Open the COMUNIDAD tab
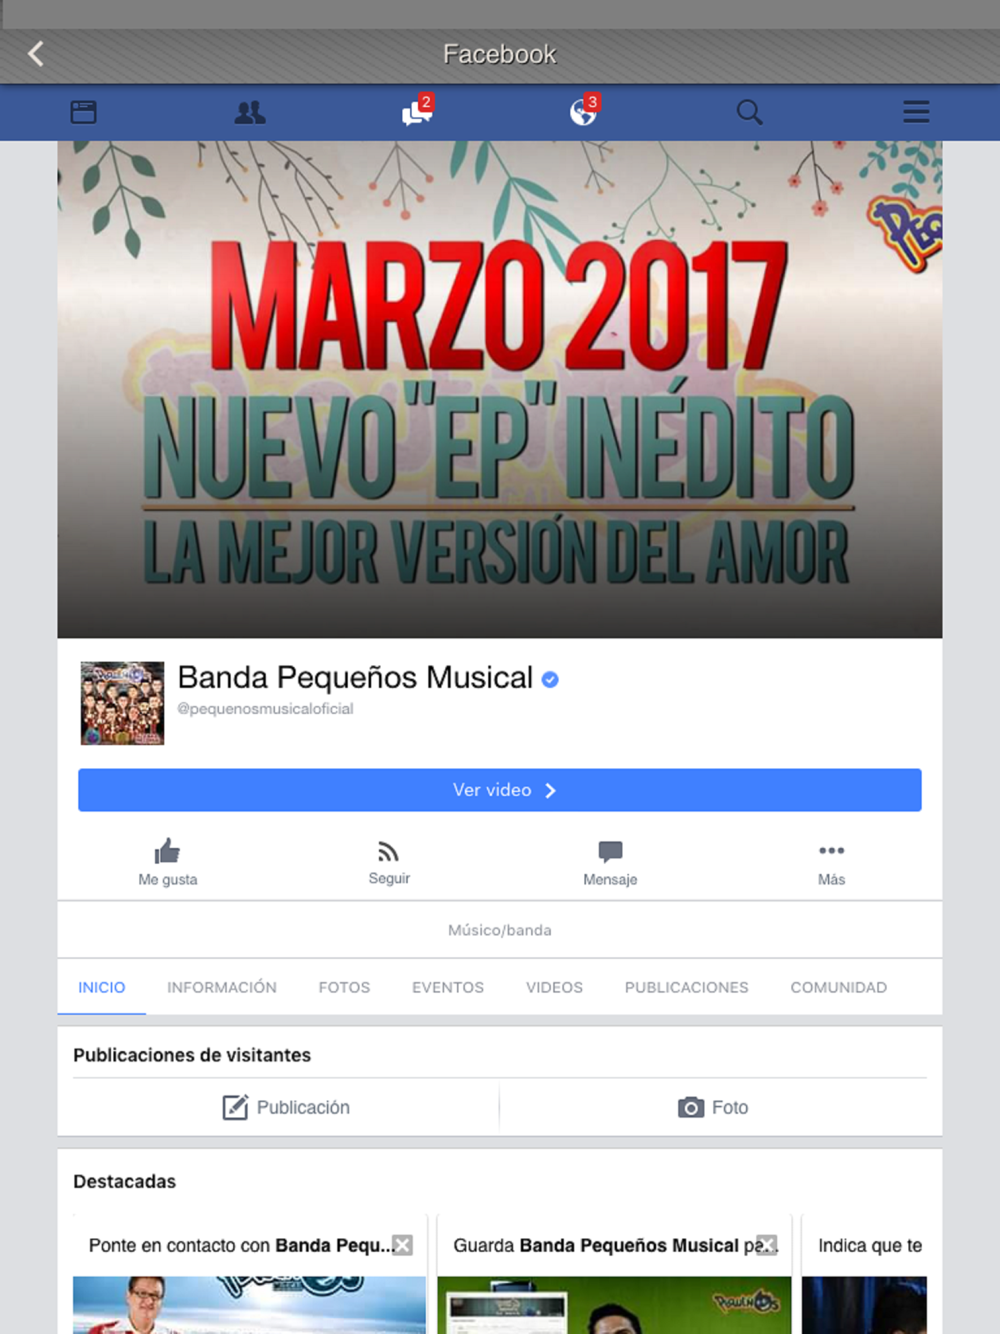 839,987
